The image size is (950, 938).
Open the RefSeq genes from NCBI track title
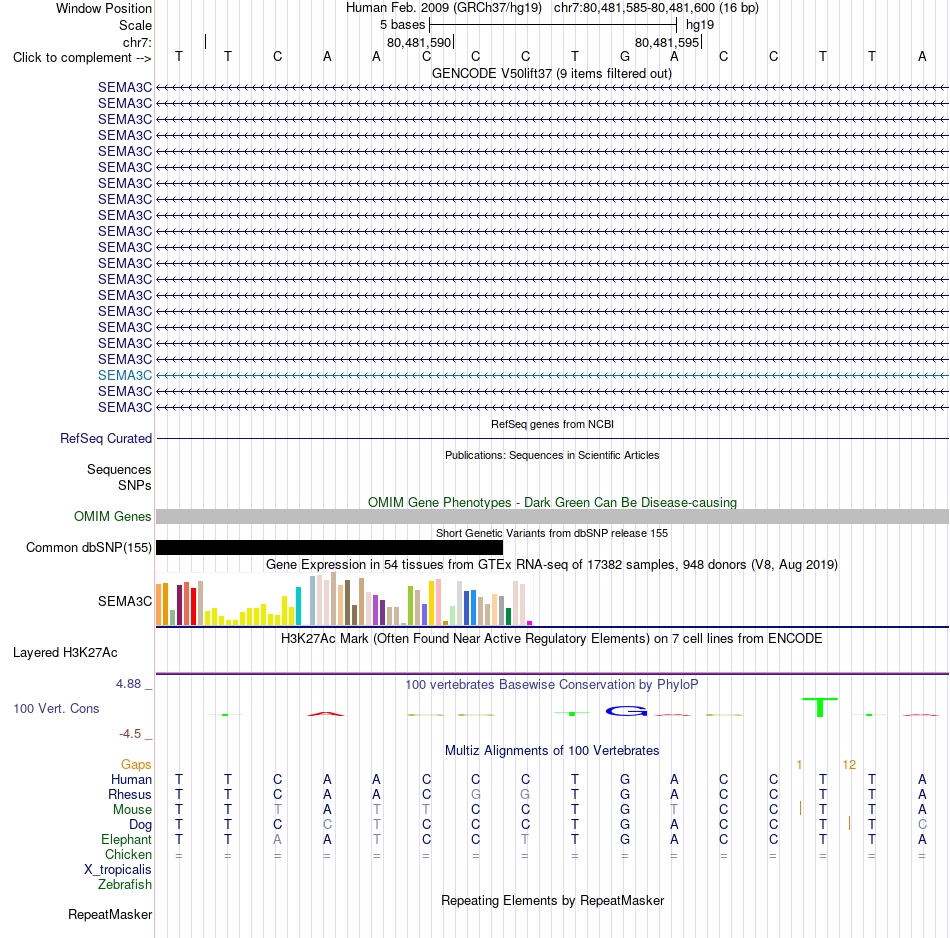(552, 424)
